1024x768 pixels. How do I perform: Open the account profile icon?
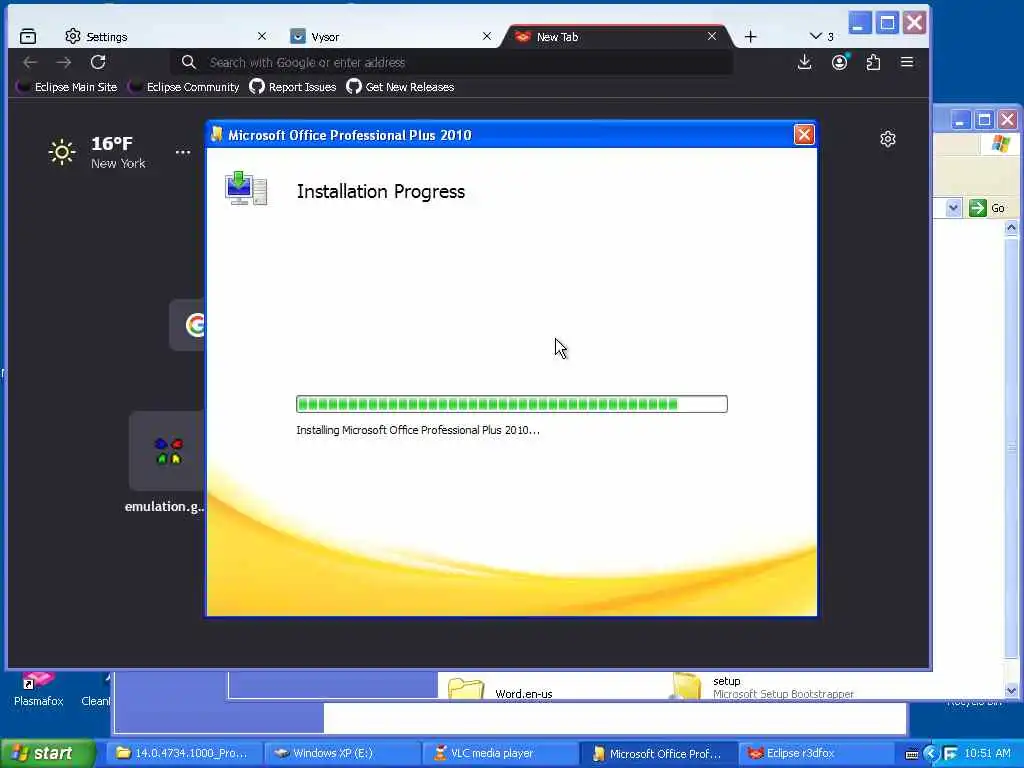[x=840, y=62]
